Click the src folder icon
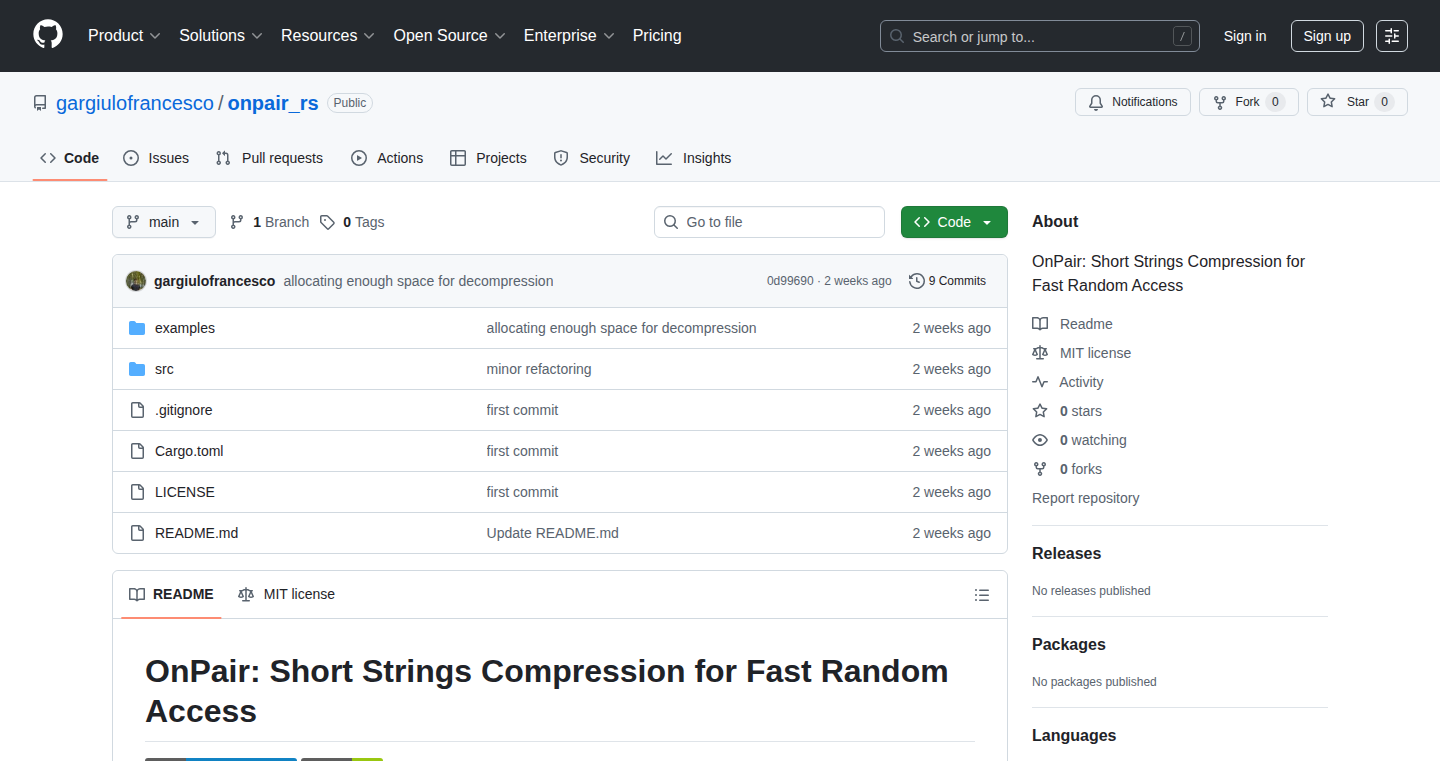The height and width of the screenshot is (761, 1440). (x=137, y=369)
